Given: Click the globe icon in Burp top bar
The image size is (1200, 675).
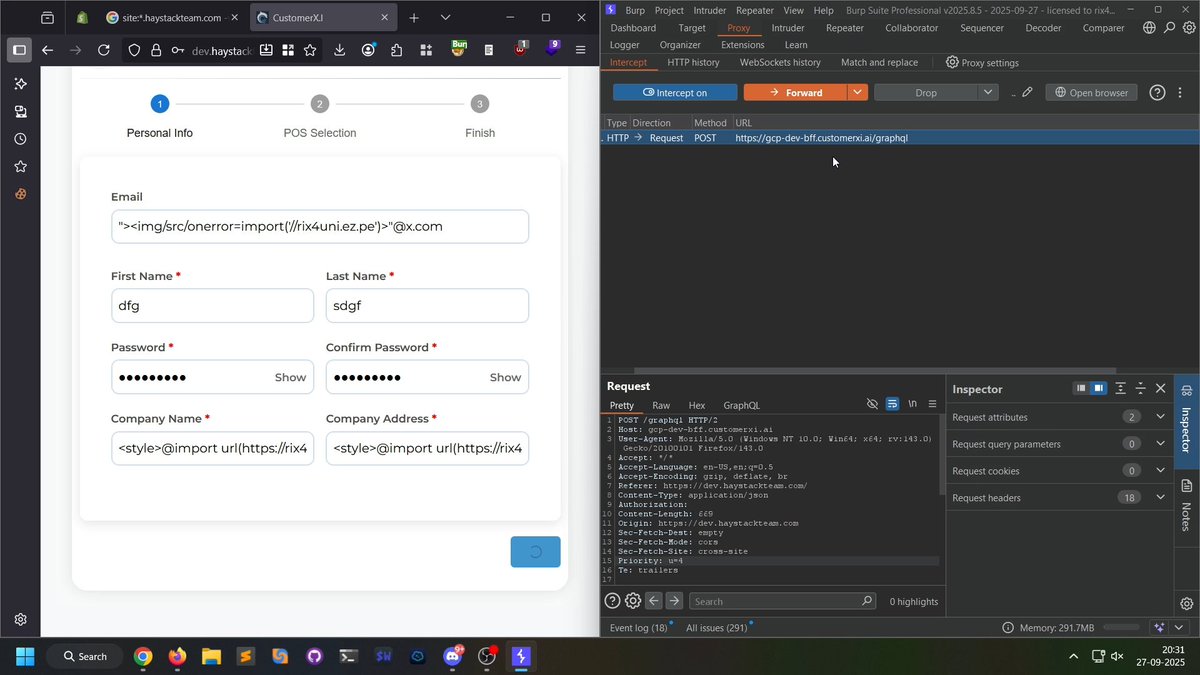Looking at the screenshot, I should coord(1149,28).
